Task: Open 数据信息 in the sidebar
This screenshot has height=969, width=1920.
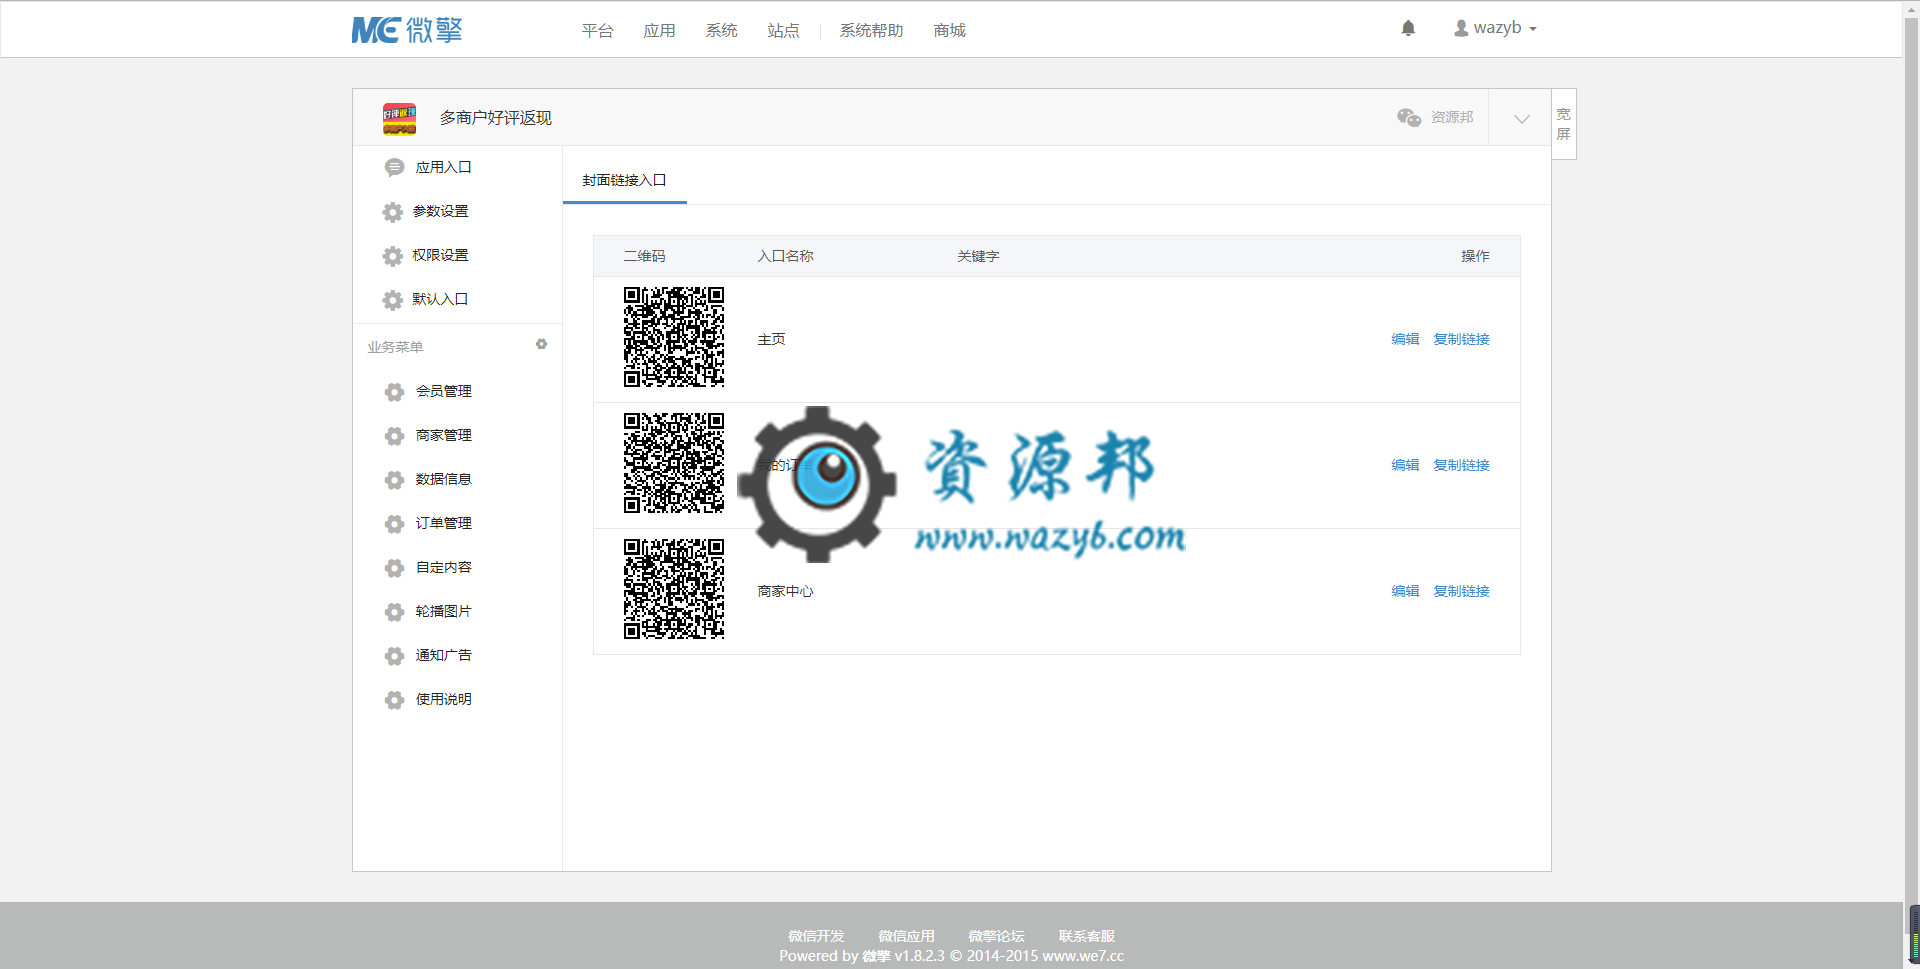Action: [444, 480]
